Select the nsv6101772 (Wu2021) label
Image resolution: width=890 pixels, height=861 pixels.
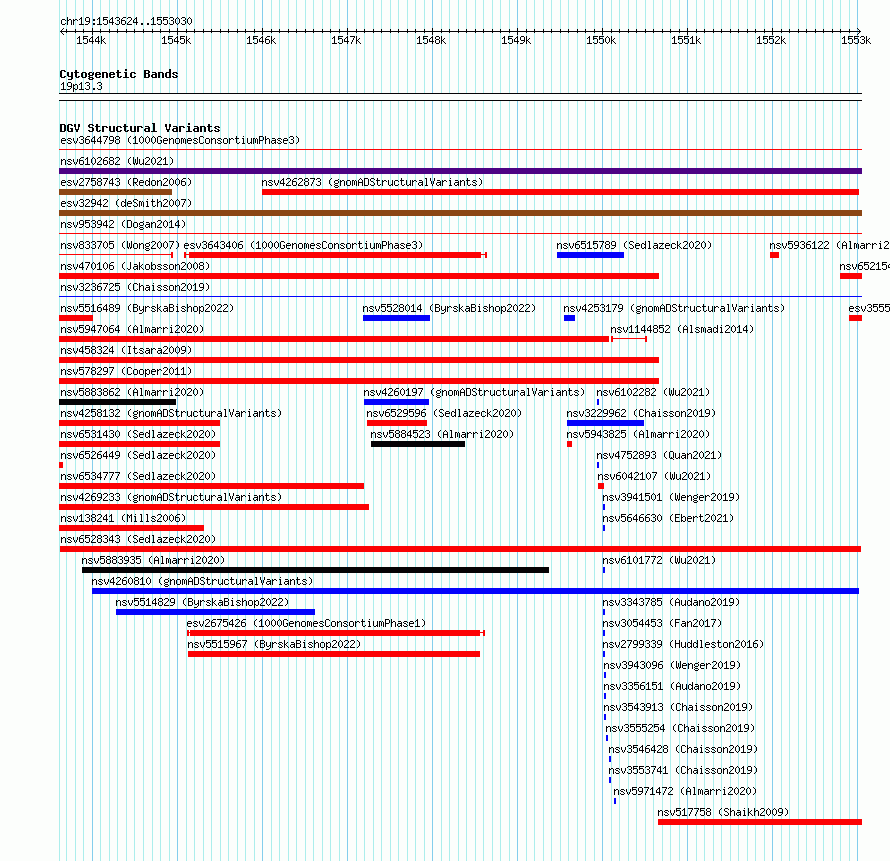659,560
